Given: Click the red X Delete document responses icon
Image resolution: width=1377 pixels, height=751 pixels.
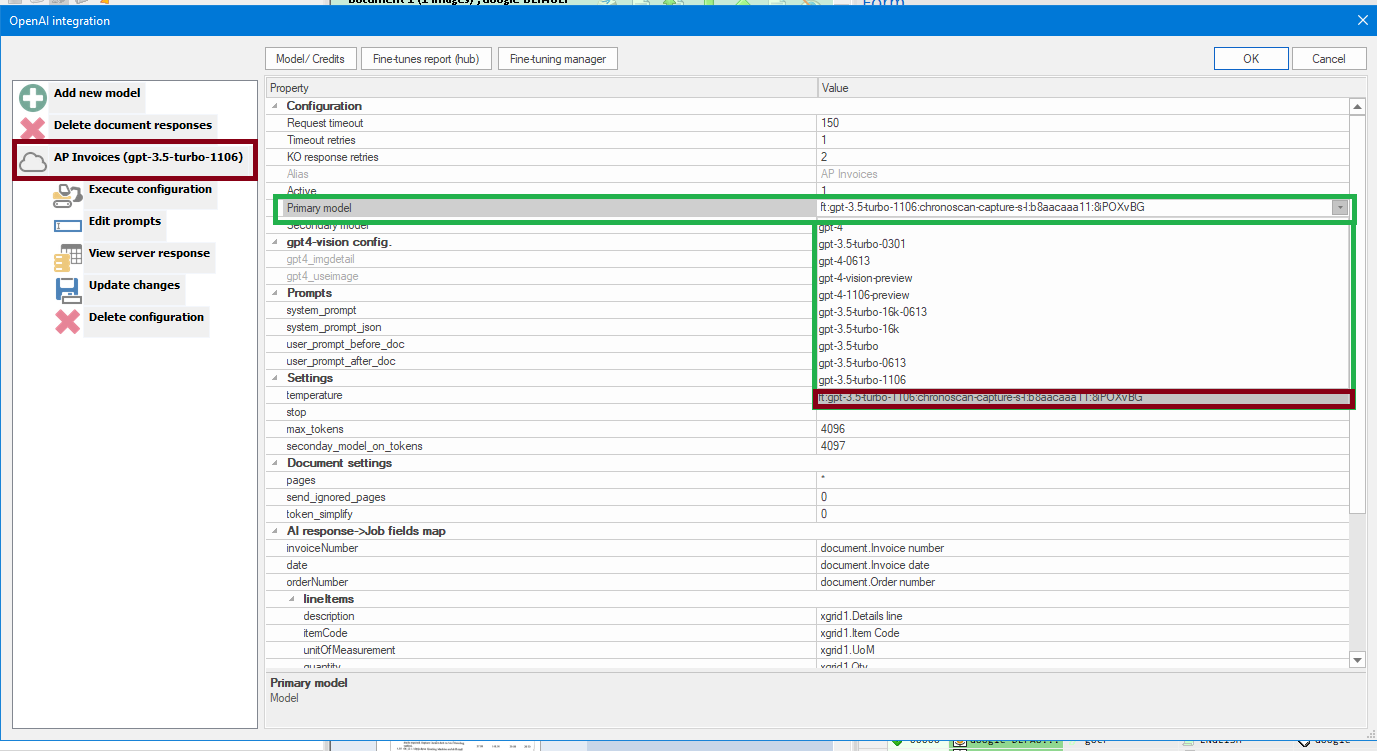Looking at the screenshot, I should [33, 129].
